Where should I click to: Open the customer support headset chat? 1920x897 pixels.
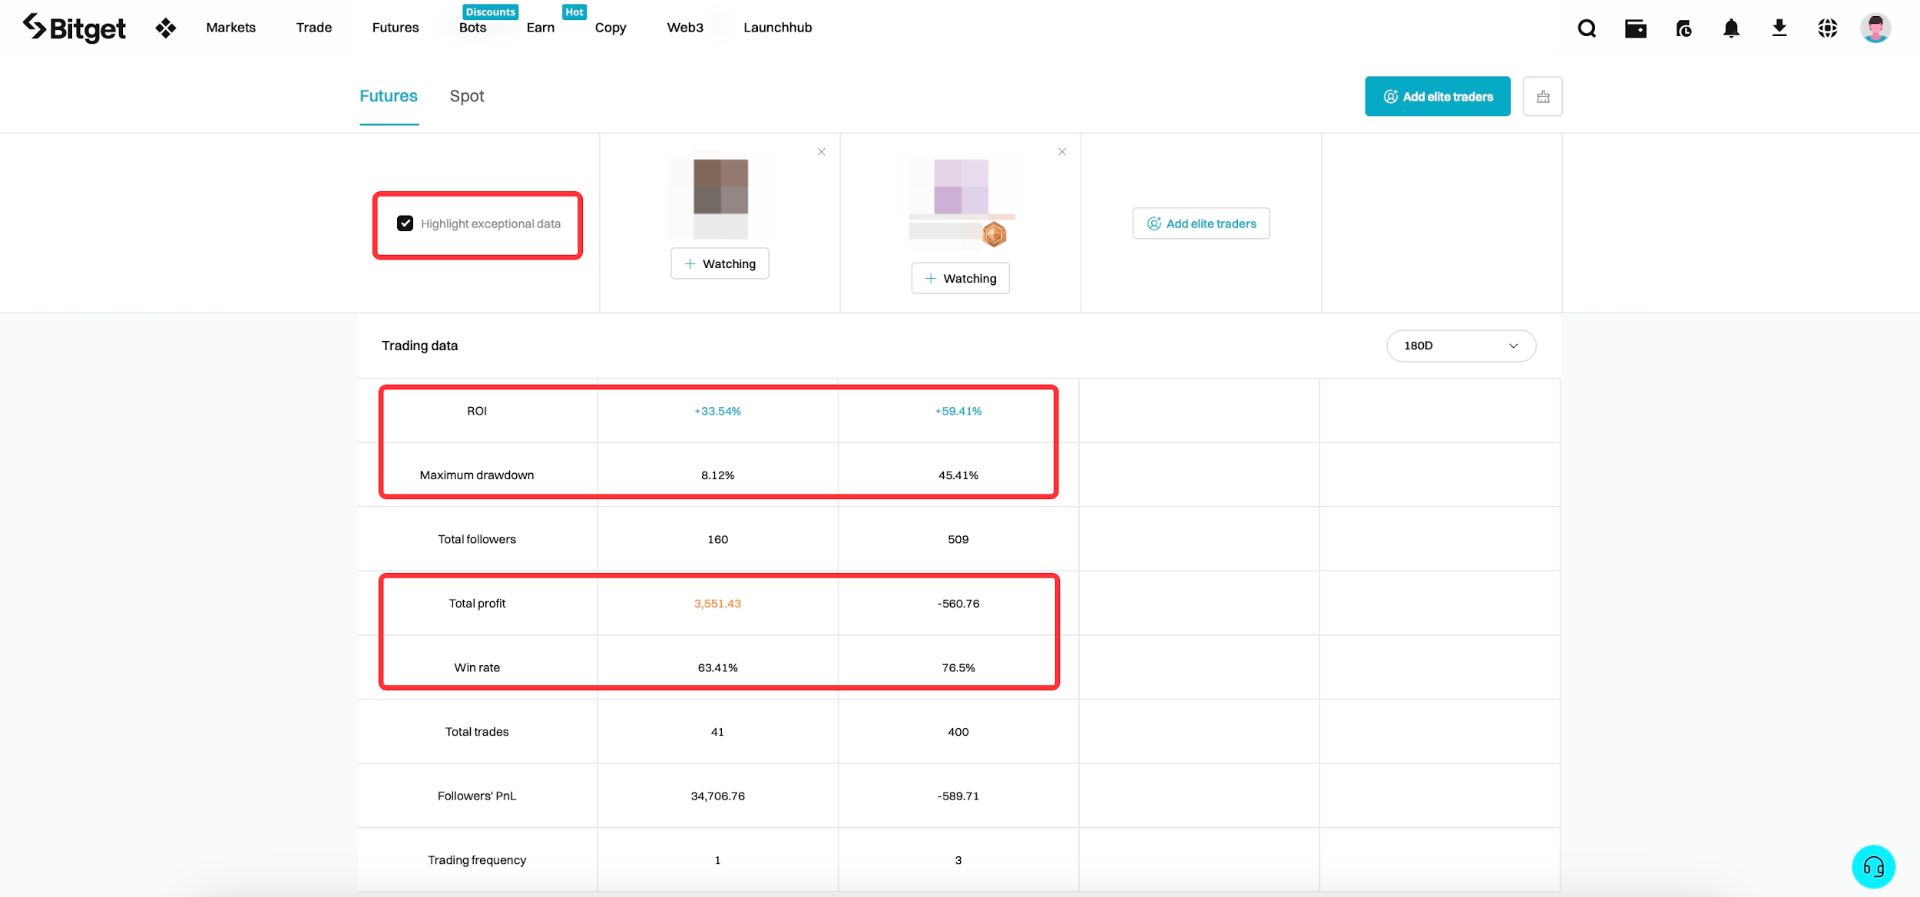1874,867
